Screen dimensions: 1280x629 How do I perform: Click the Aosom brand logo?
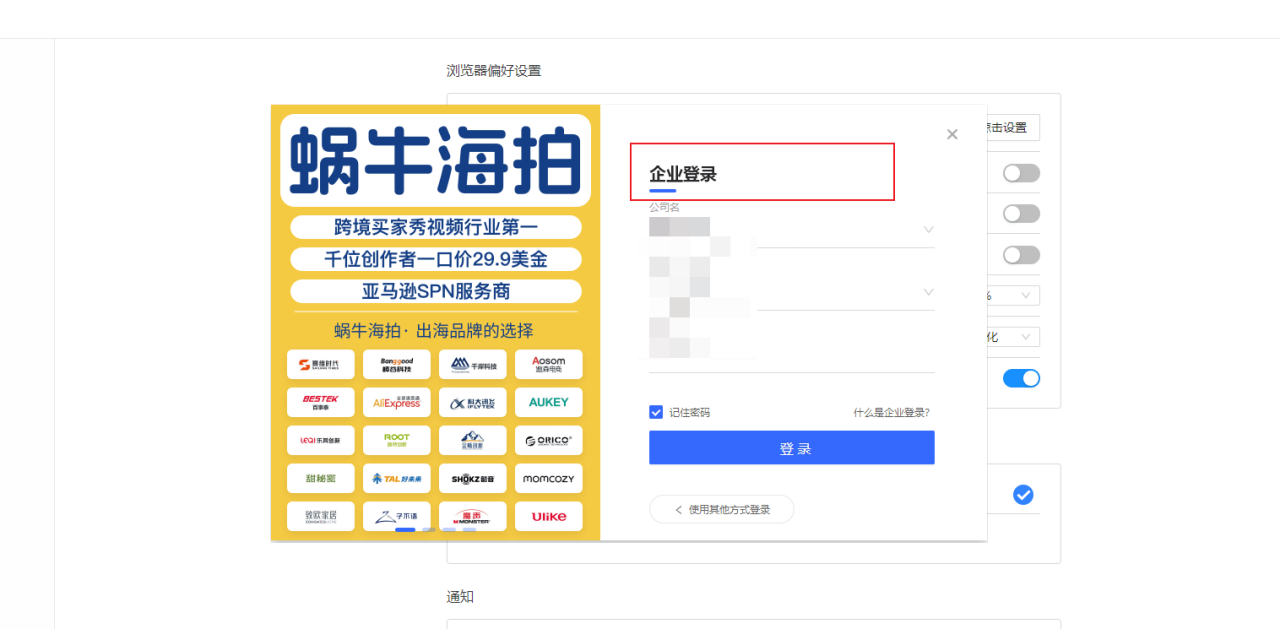[549, 364]
